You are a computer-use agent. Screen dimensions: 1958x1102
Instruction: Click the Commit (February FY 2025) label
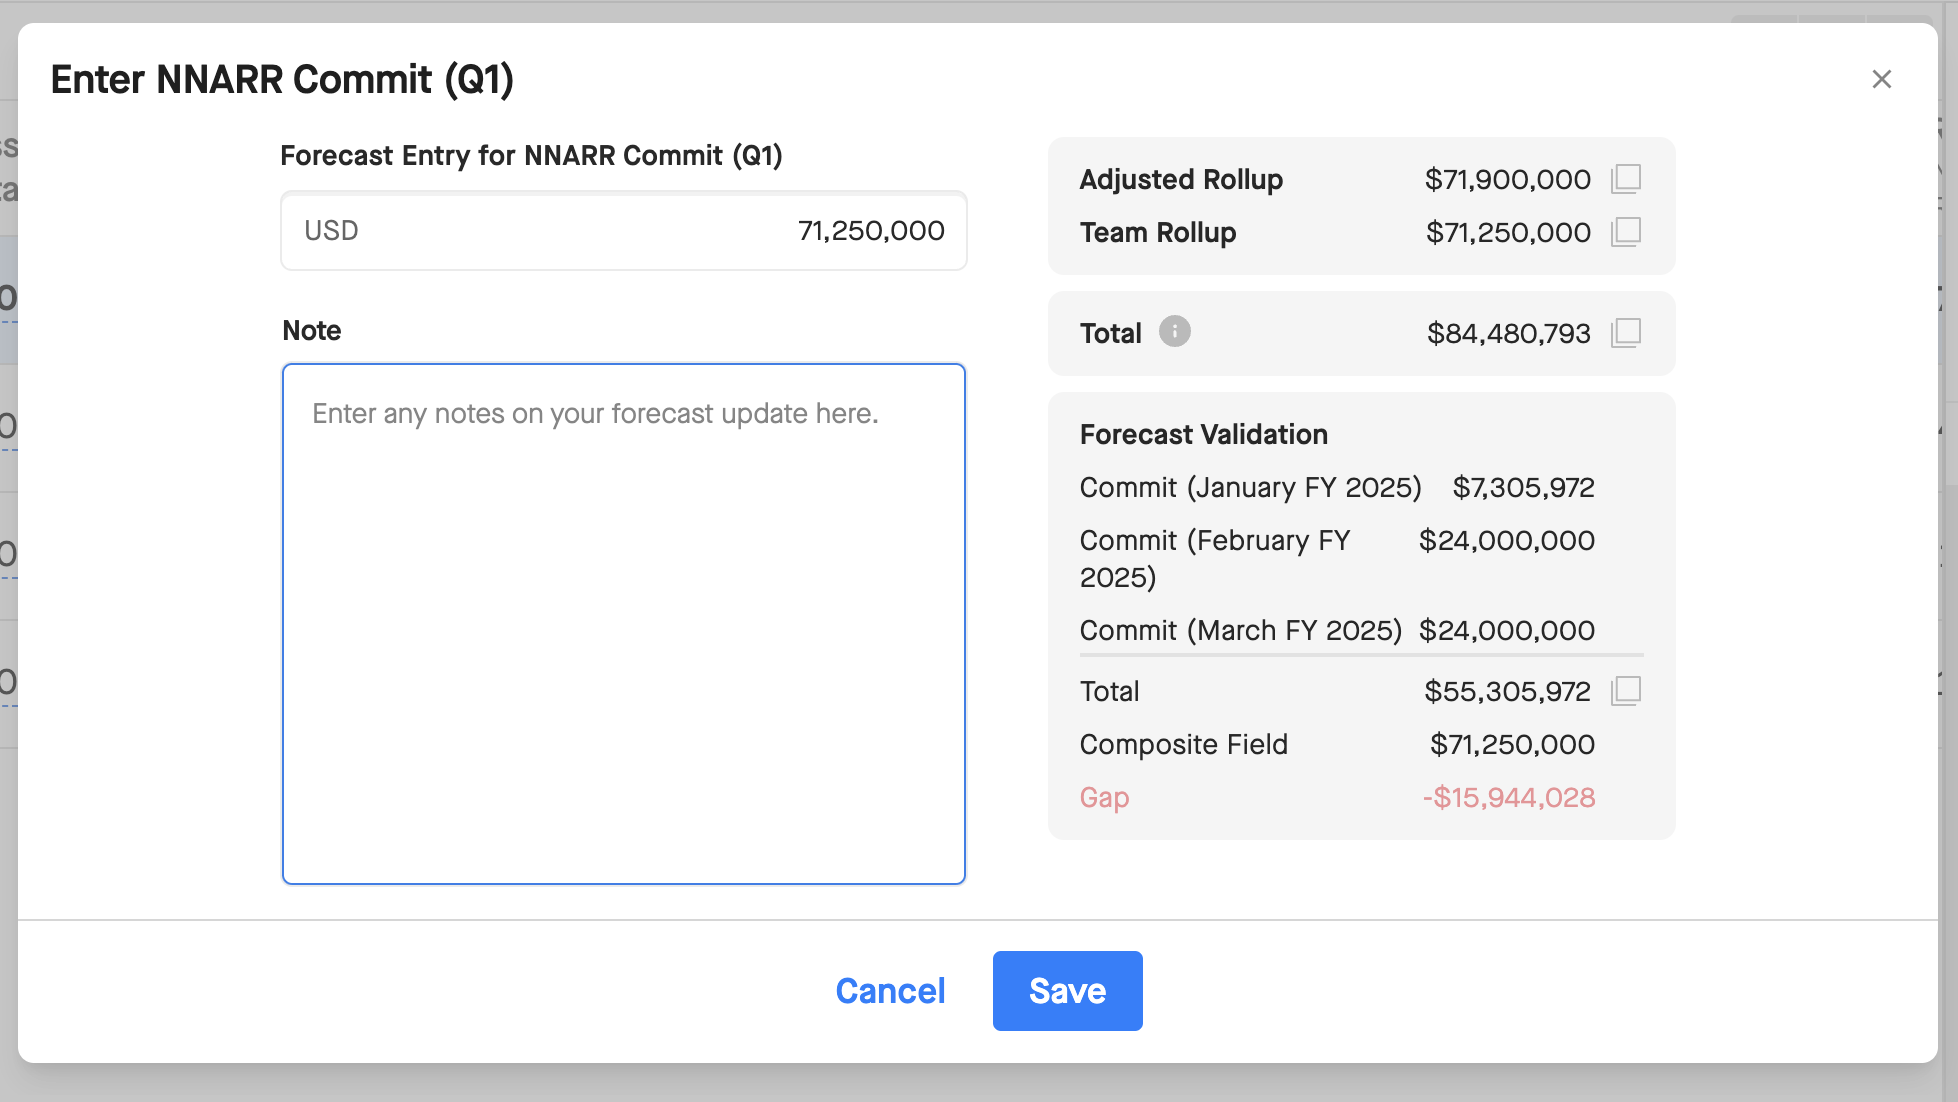coord(1215,559)
